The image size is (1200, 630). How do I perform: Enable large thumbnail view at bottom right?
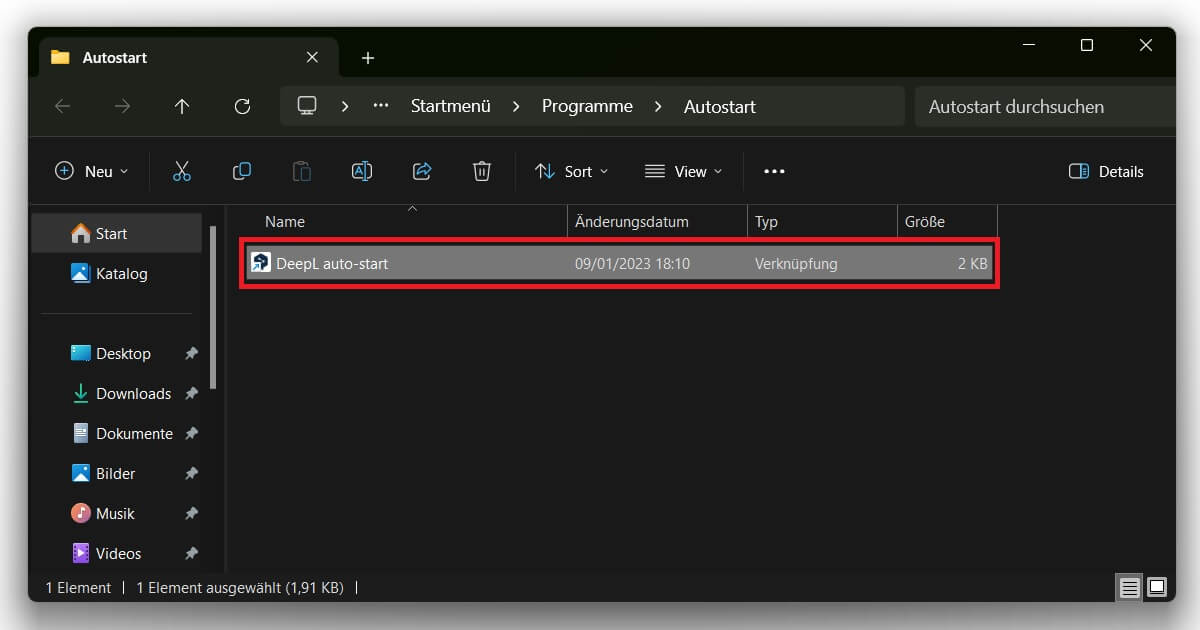(x=1157, y=587)
